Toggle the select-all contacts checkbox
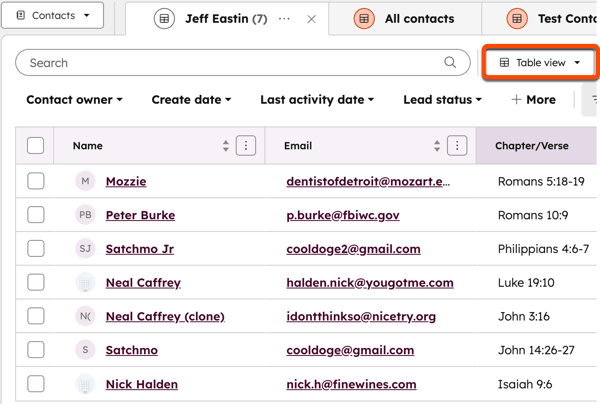Image resolution: width=600 pixels, height=404 pixels. pyautogui.click(x=36, y=146)
